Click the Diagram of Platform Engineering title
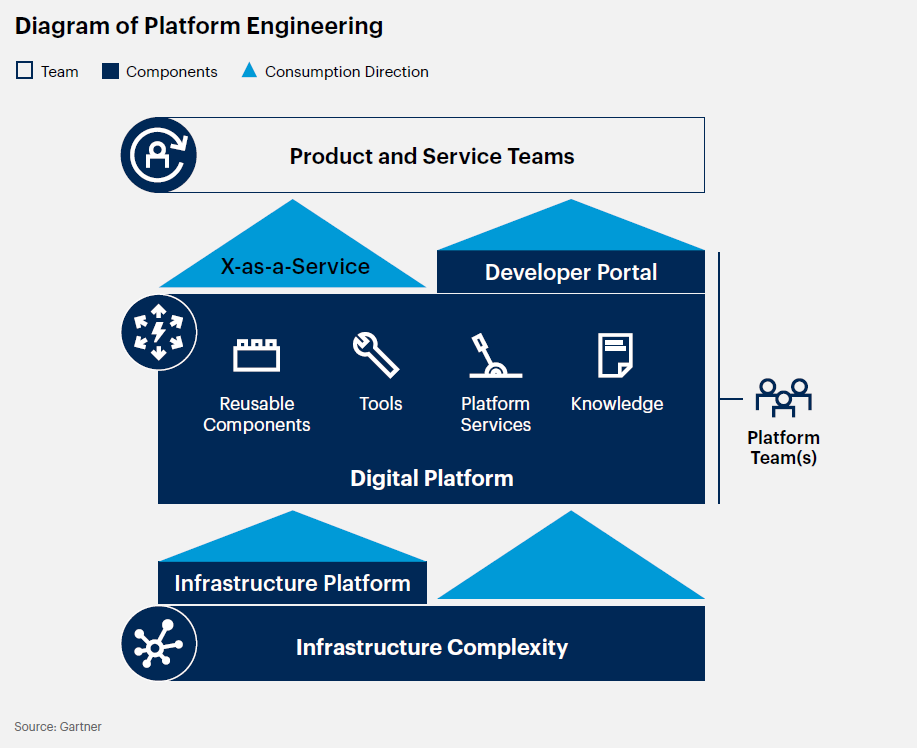 pyautogui.click(x=198, y=25)
